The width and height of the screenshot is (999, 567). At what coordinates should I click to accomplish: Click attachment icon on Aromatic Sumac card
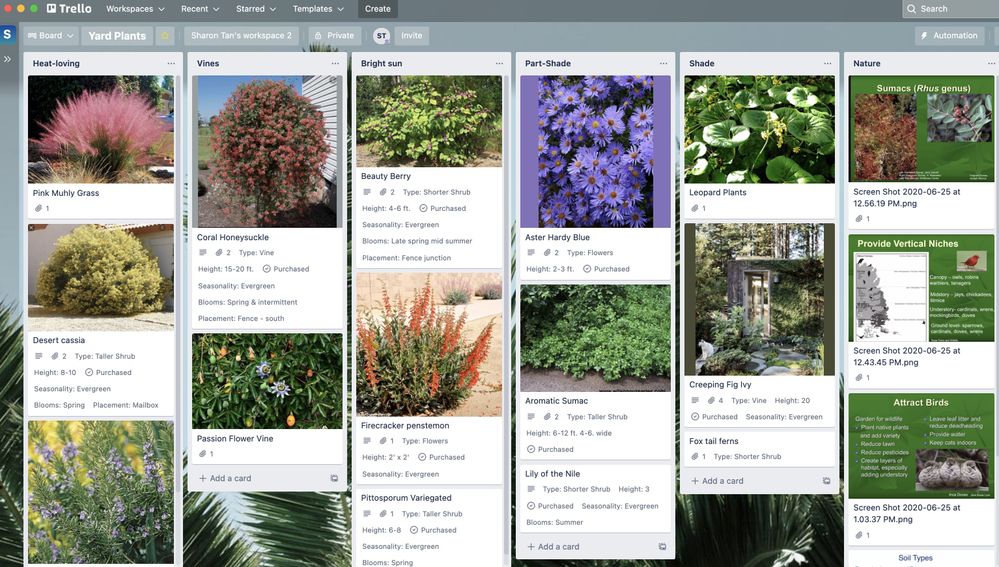[x=547, y=417]
